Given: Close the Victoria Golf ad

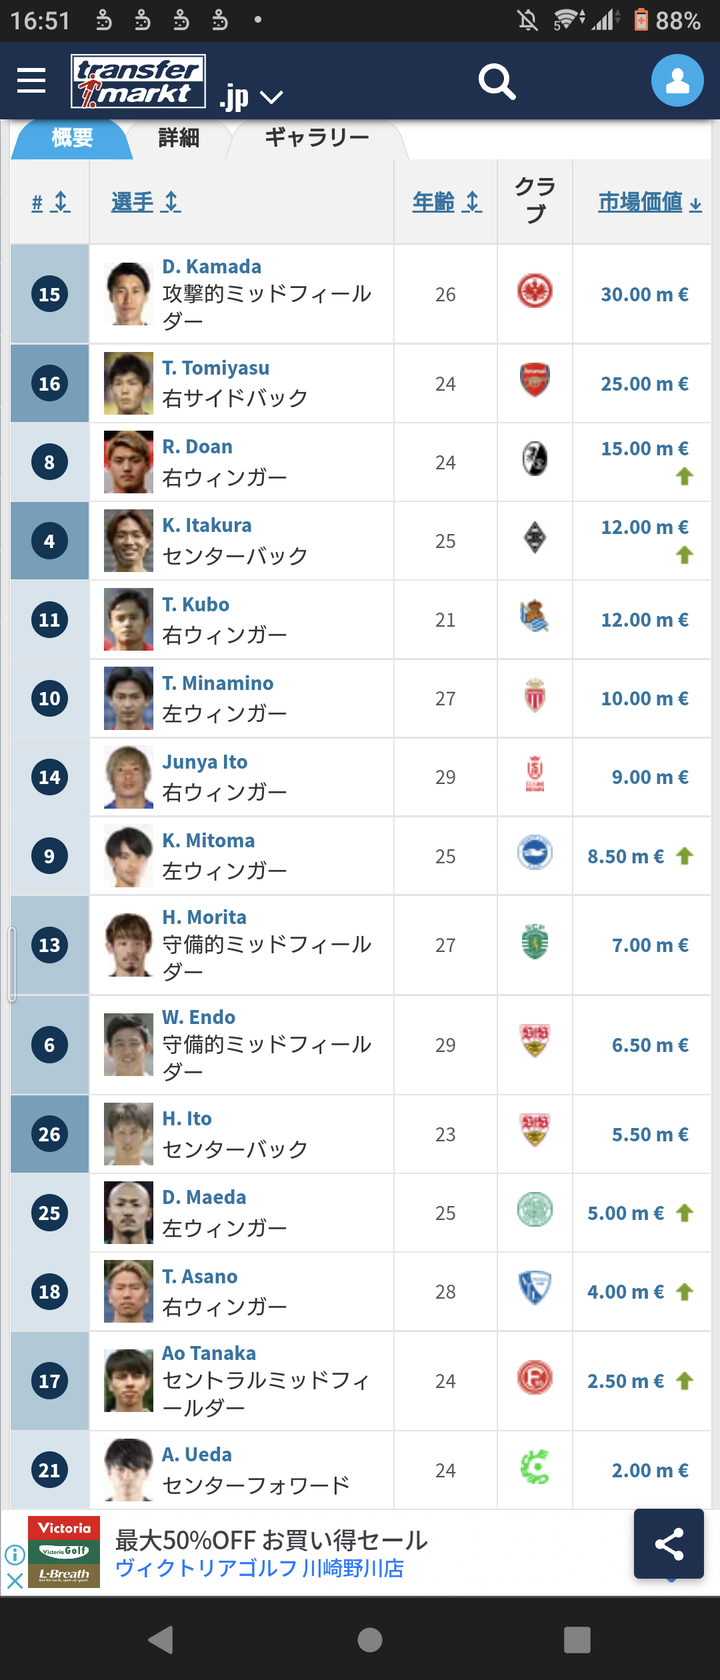Looking at the screenshot, I should tap(14, 1581).
